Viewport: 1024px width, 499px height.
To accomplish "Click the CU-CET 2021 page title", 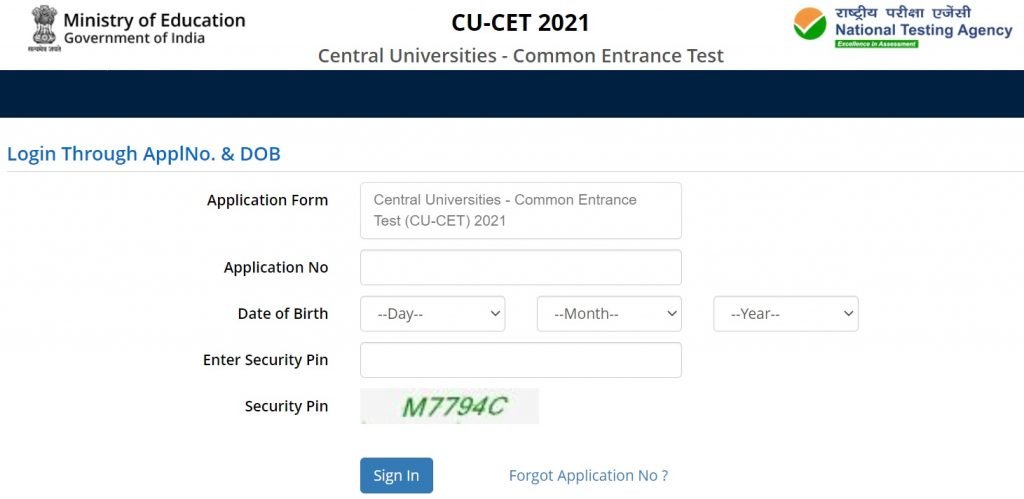I will 520,22.
